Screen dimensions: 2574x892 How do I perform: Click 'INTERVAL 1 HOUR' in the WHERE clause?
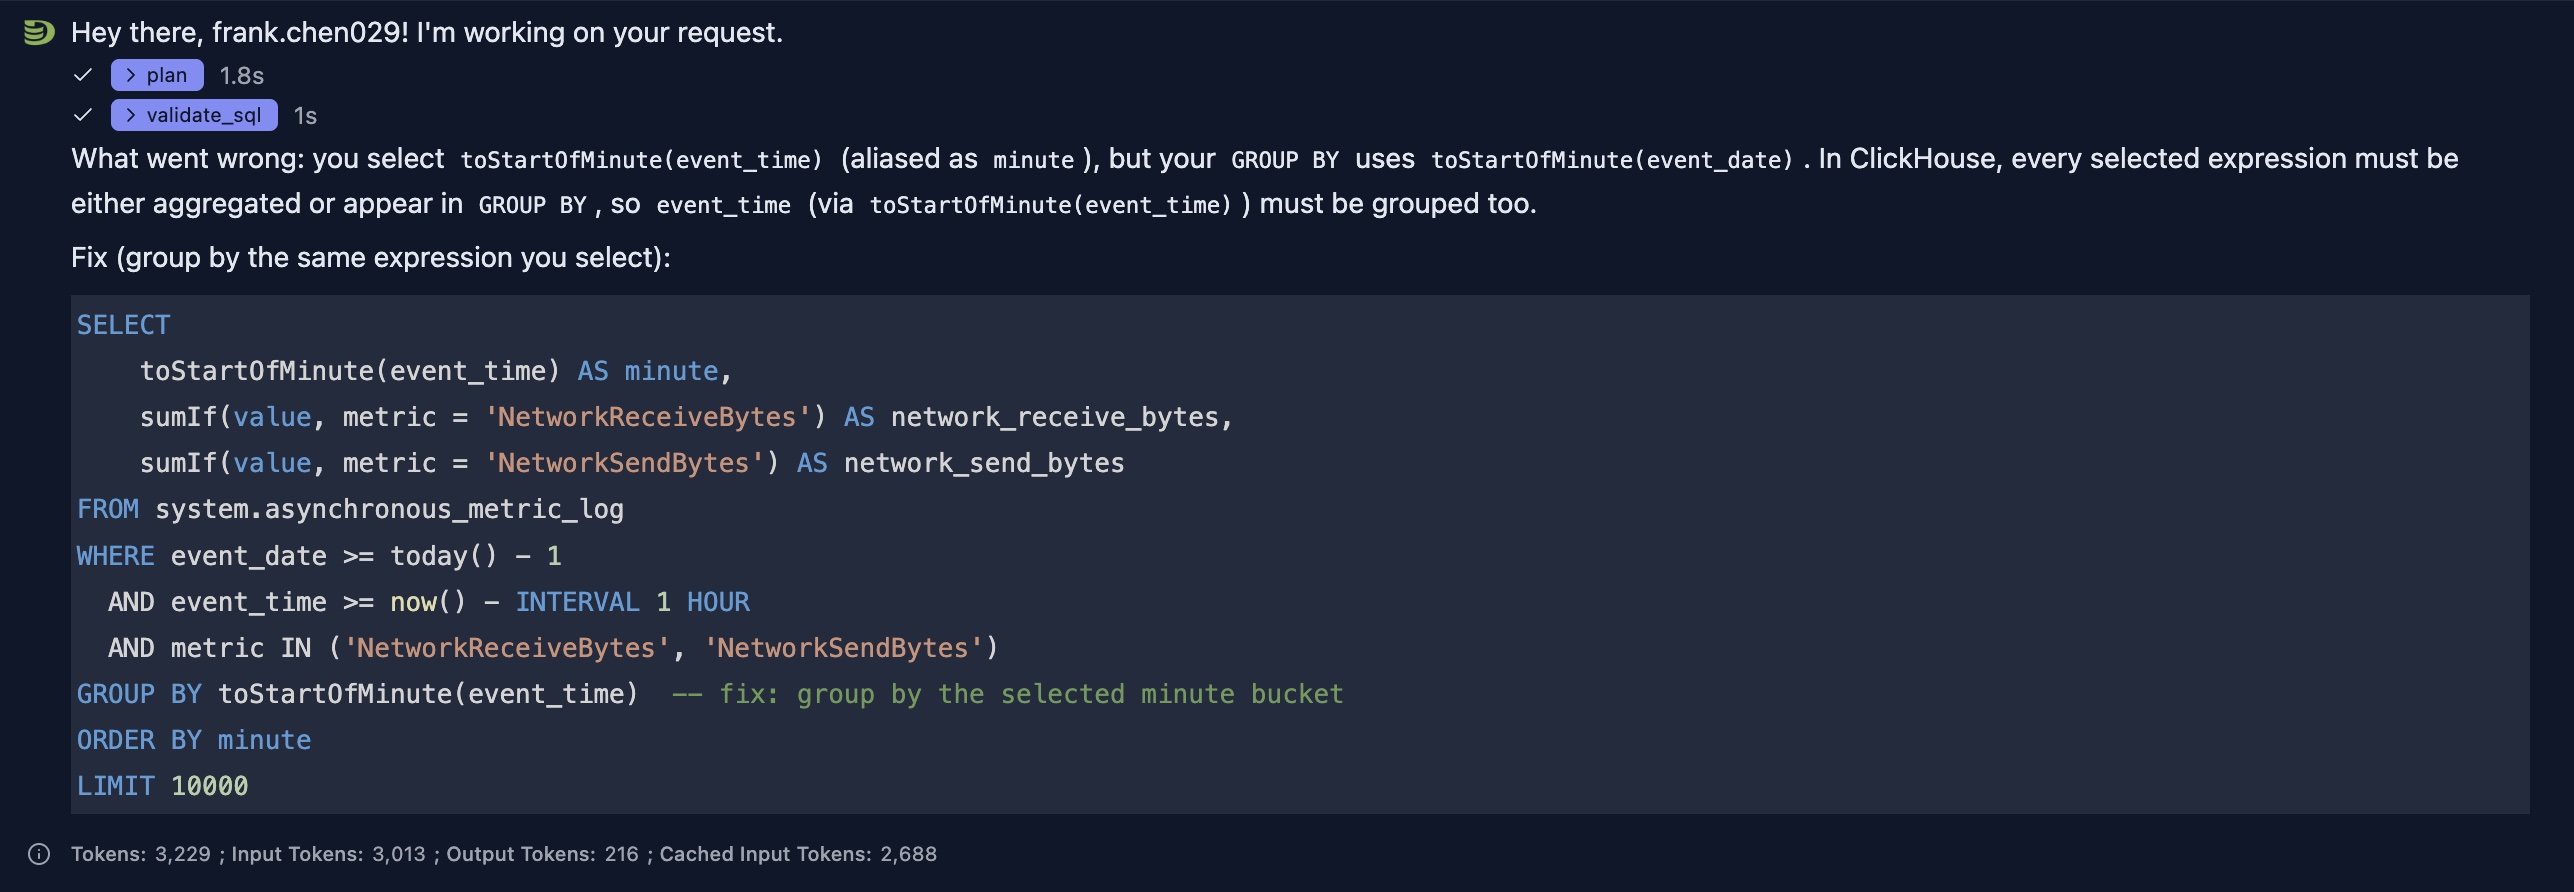click(x=632, y=602)
